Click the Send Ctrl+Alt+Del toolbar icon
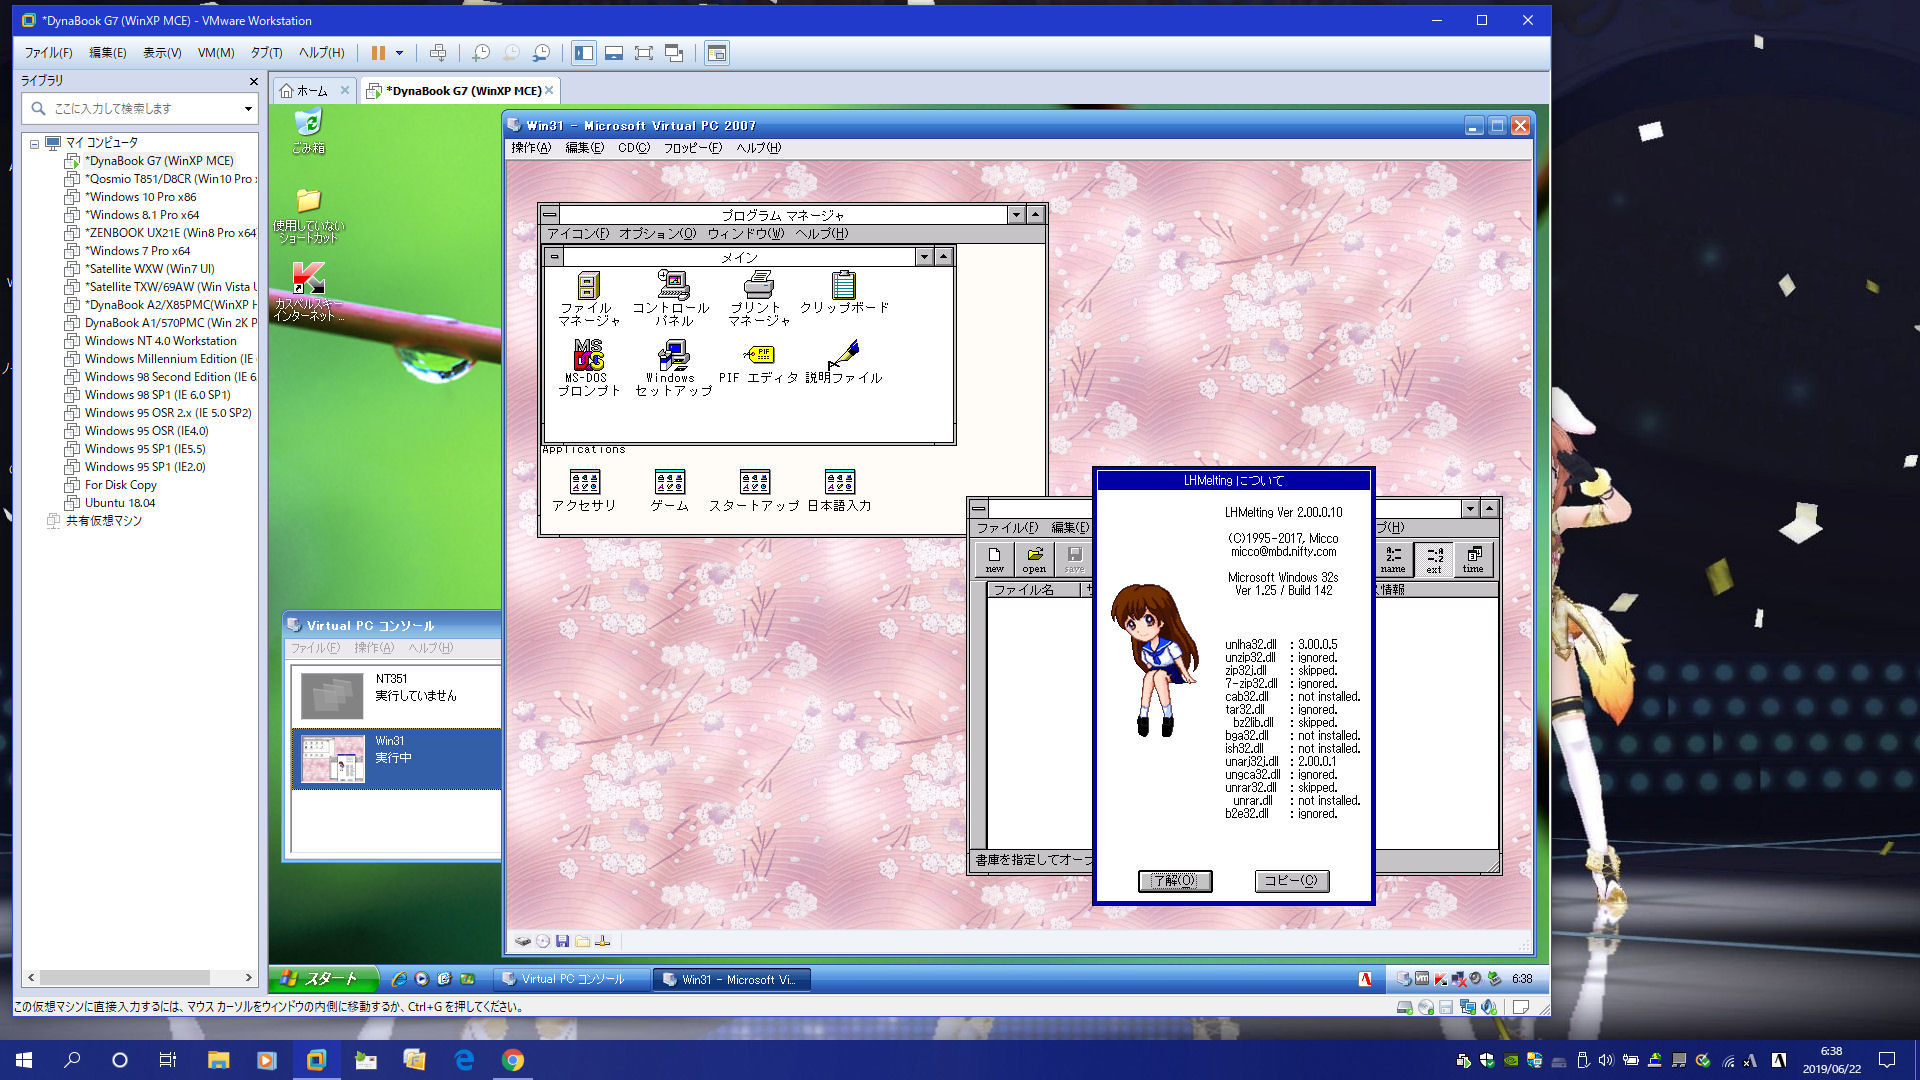This screenshot has height=1080, width=1920. (437, 53)
